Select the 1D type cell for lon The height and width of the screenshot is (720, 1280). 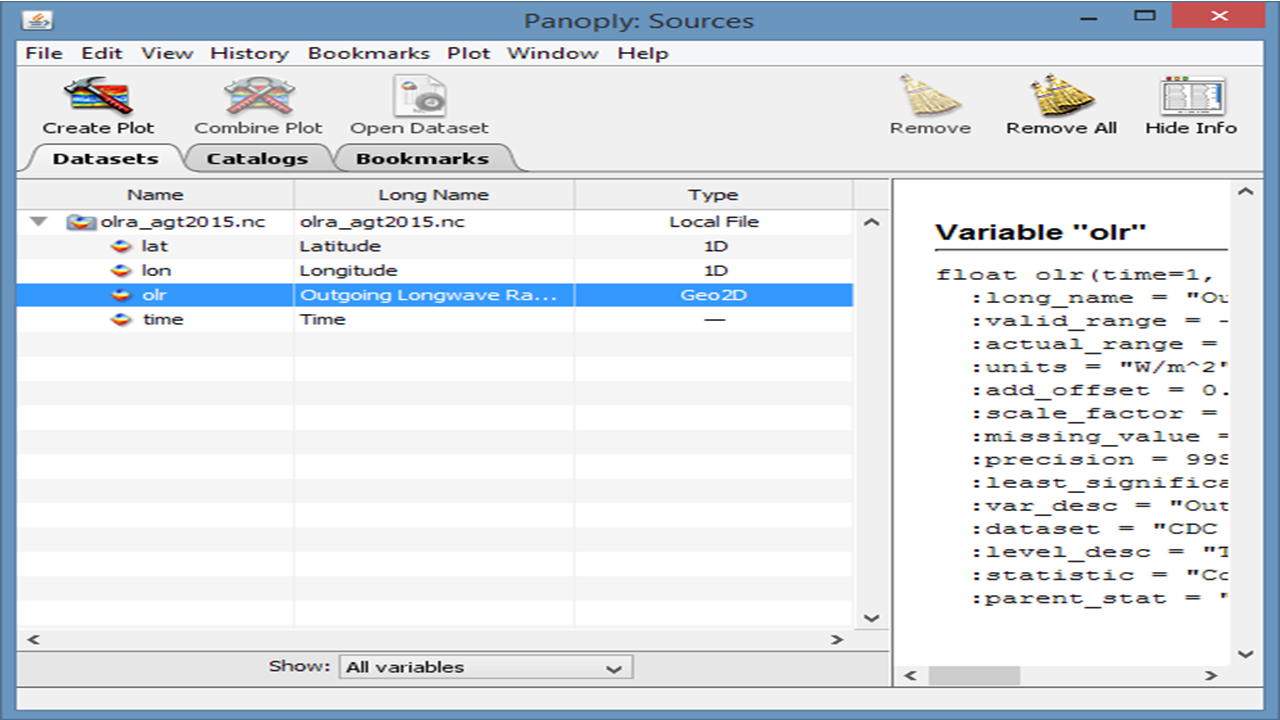coord(713,271)
